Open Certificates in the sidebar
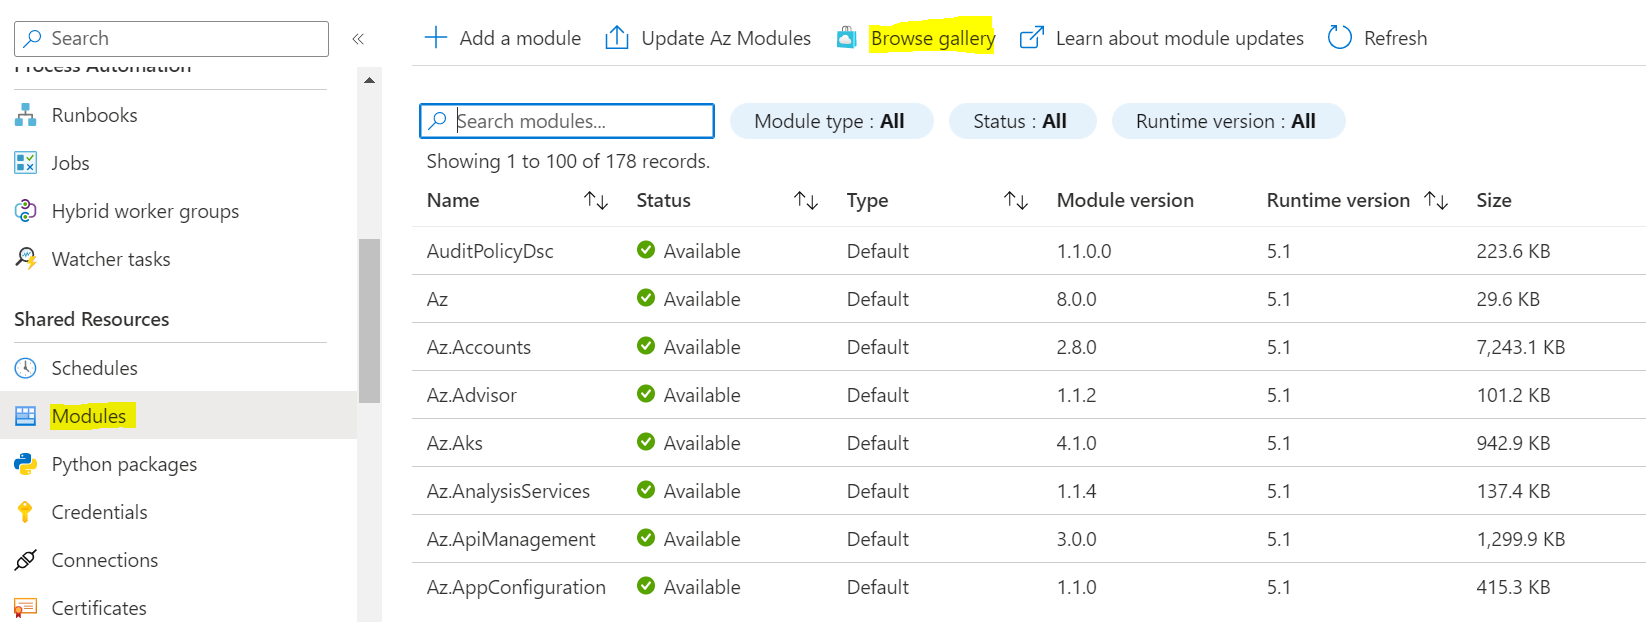Viewport: 1646px width, 622px height. click(99, 608)
